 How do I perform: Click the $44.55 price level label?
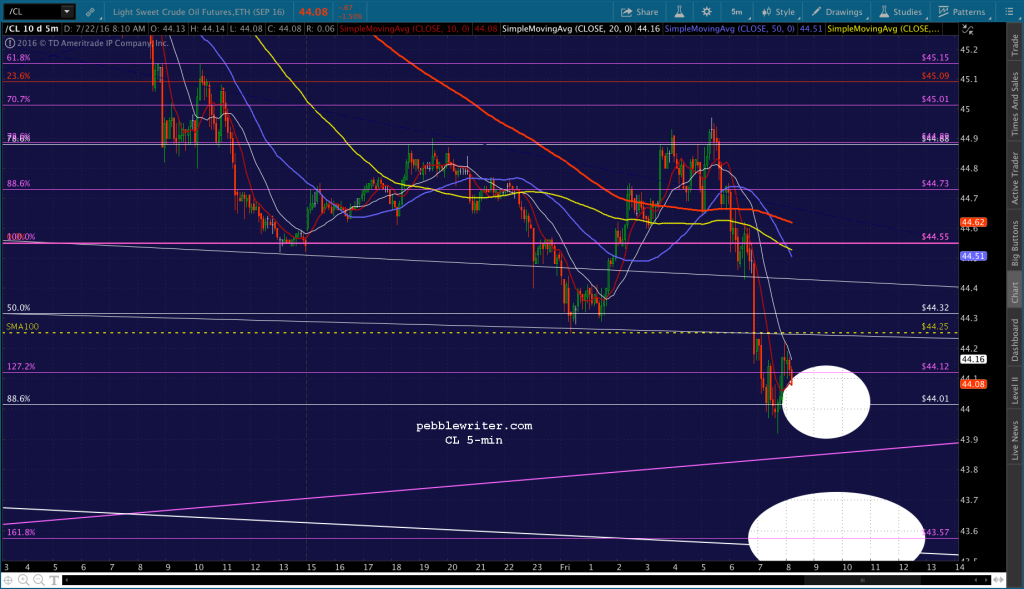tap(935, 236)
